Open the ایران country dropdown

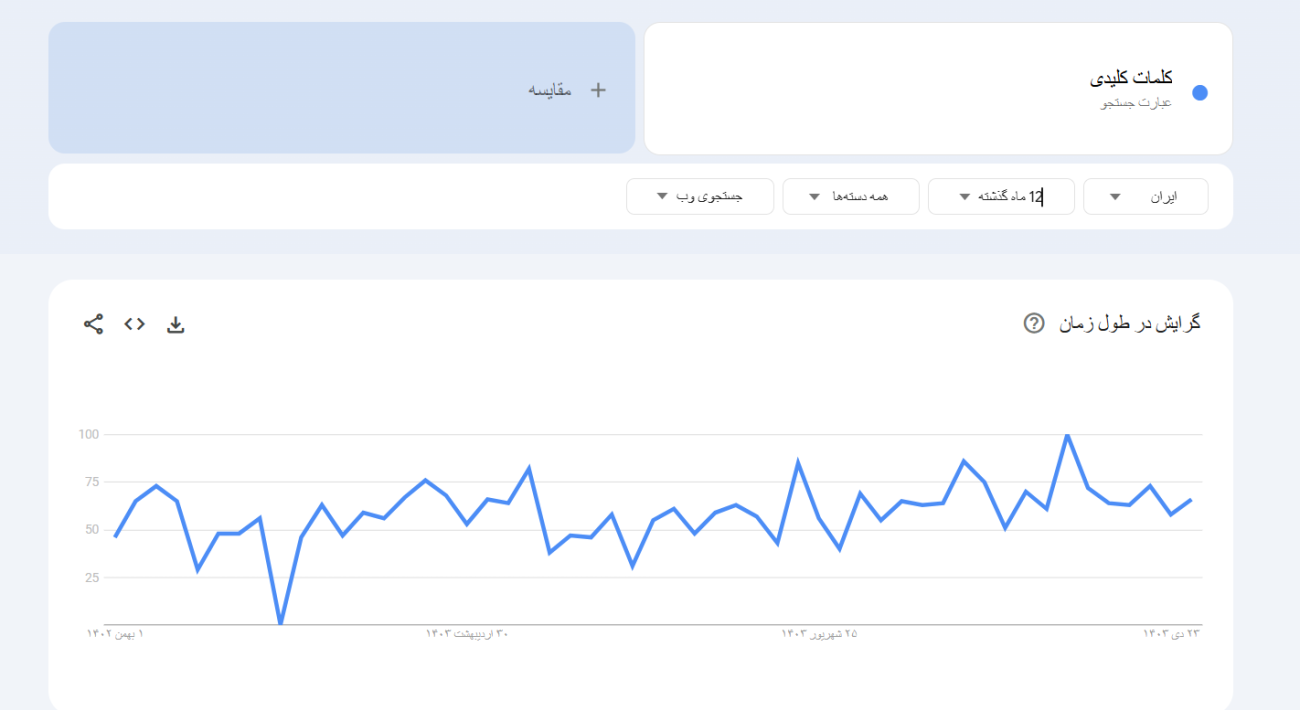click(1146, 196)
